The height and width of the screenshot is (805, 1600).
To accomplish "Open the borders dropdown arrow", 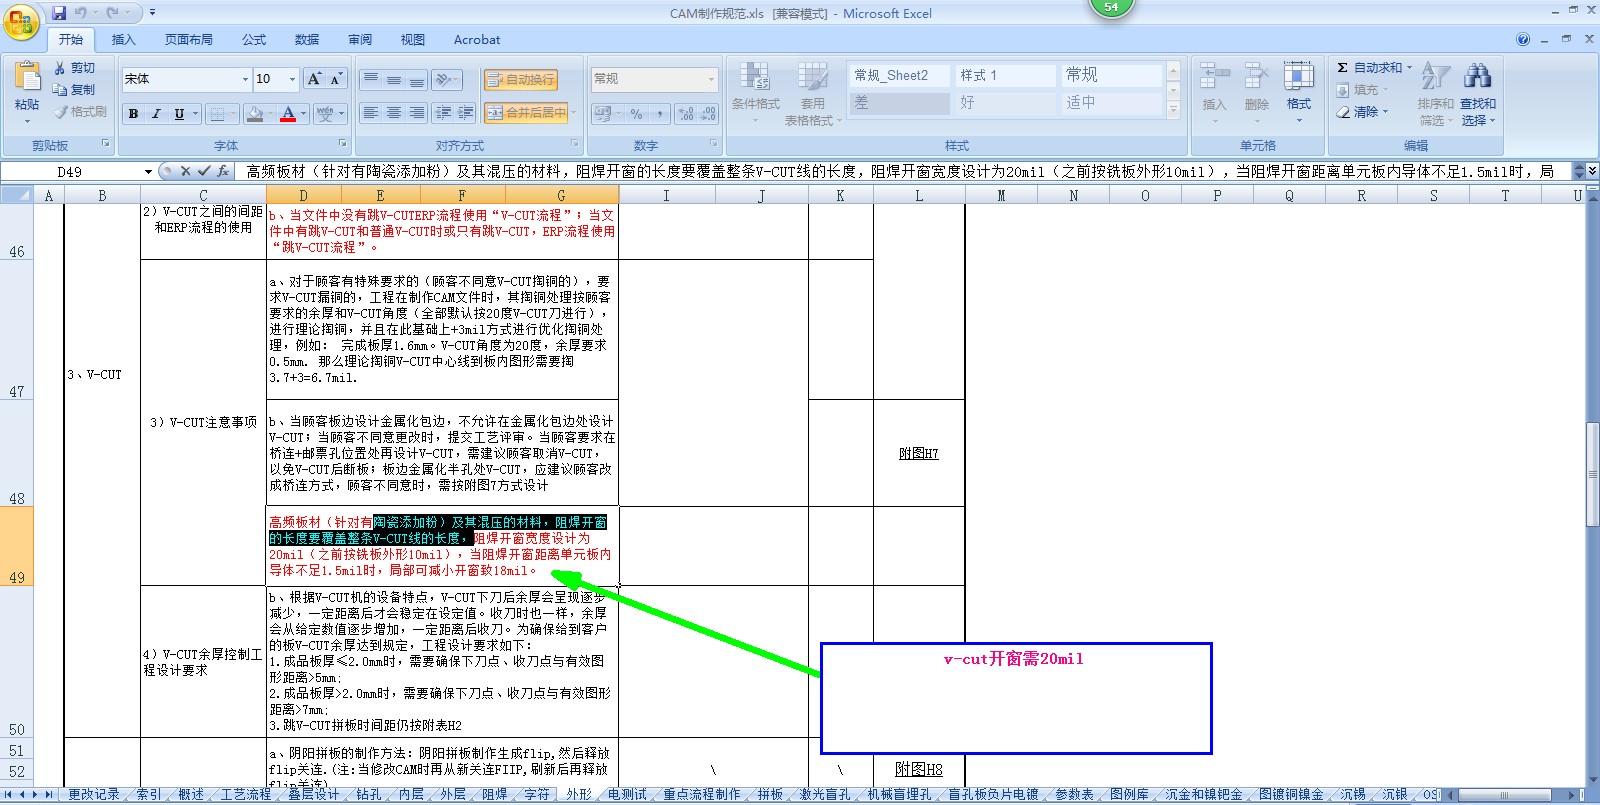I will (234, 114).
